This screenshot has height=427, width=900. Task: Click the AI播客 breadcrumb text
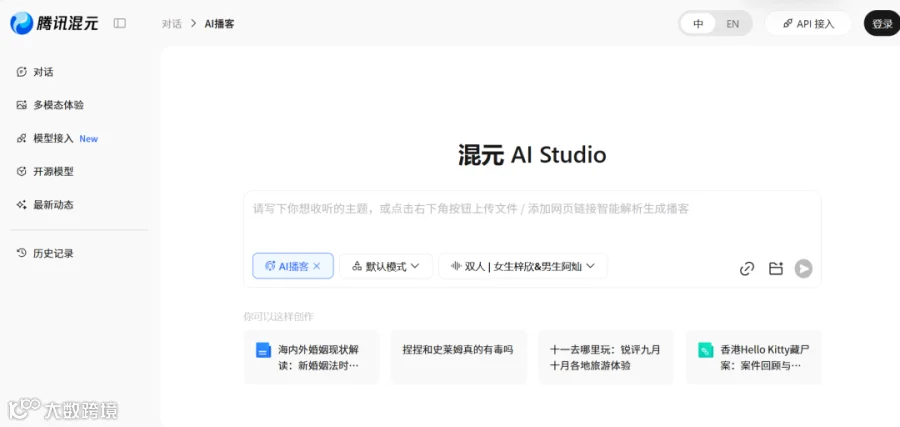coord(219,24)
